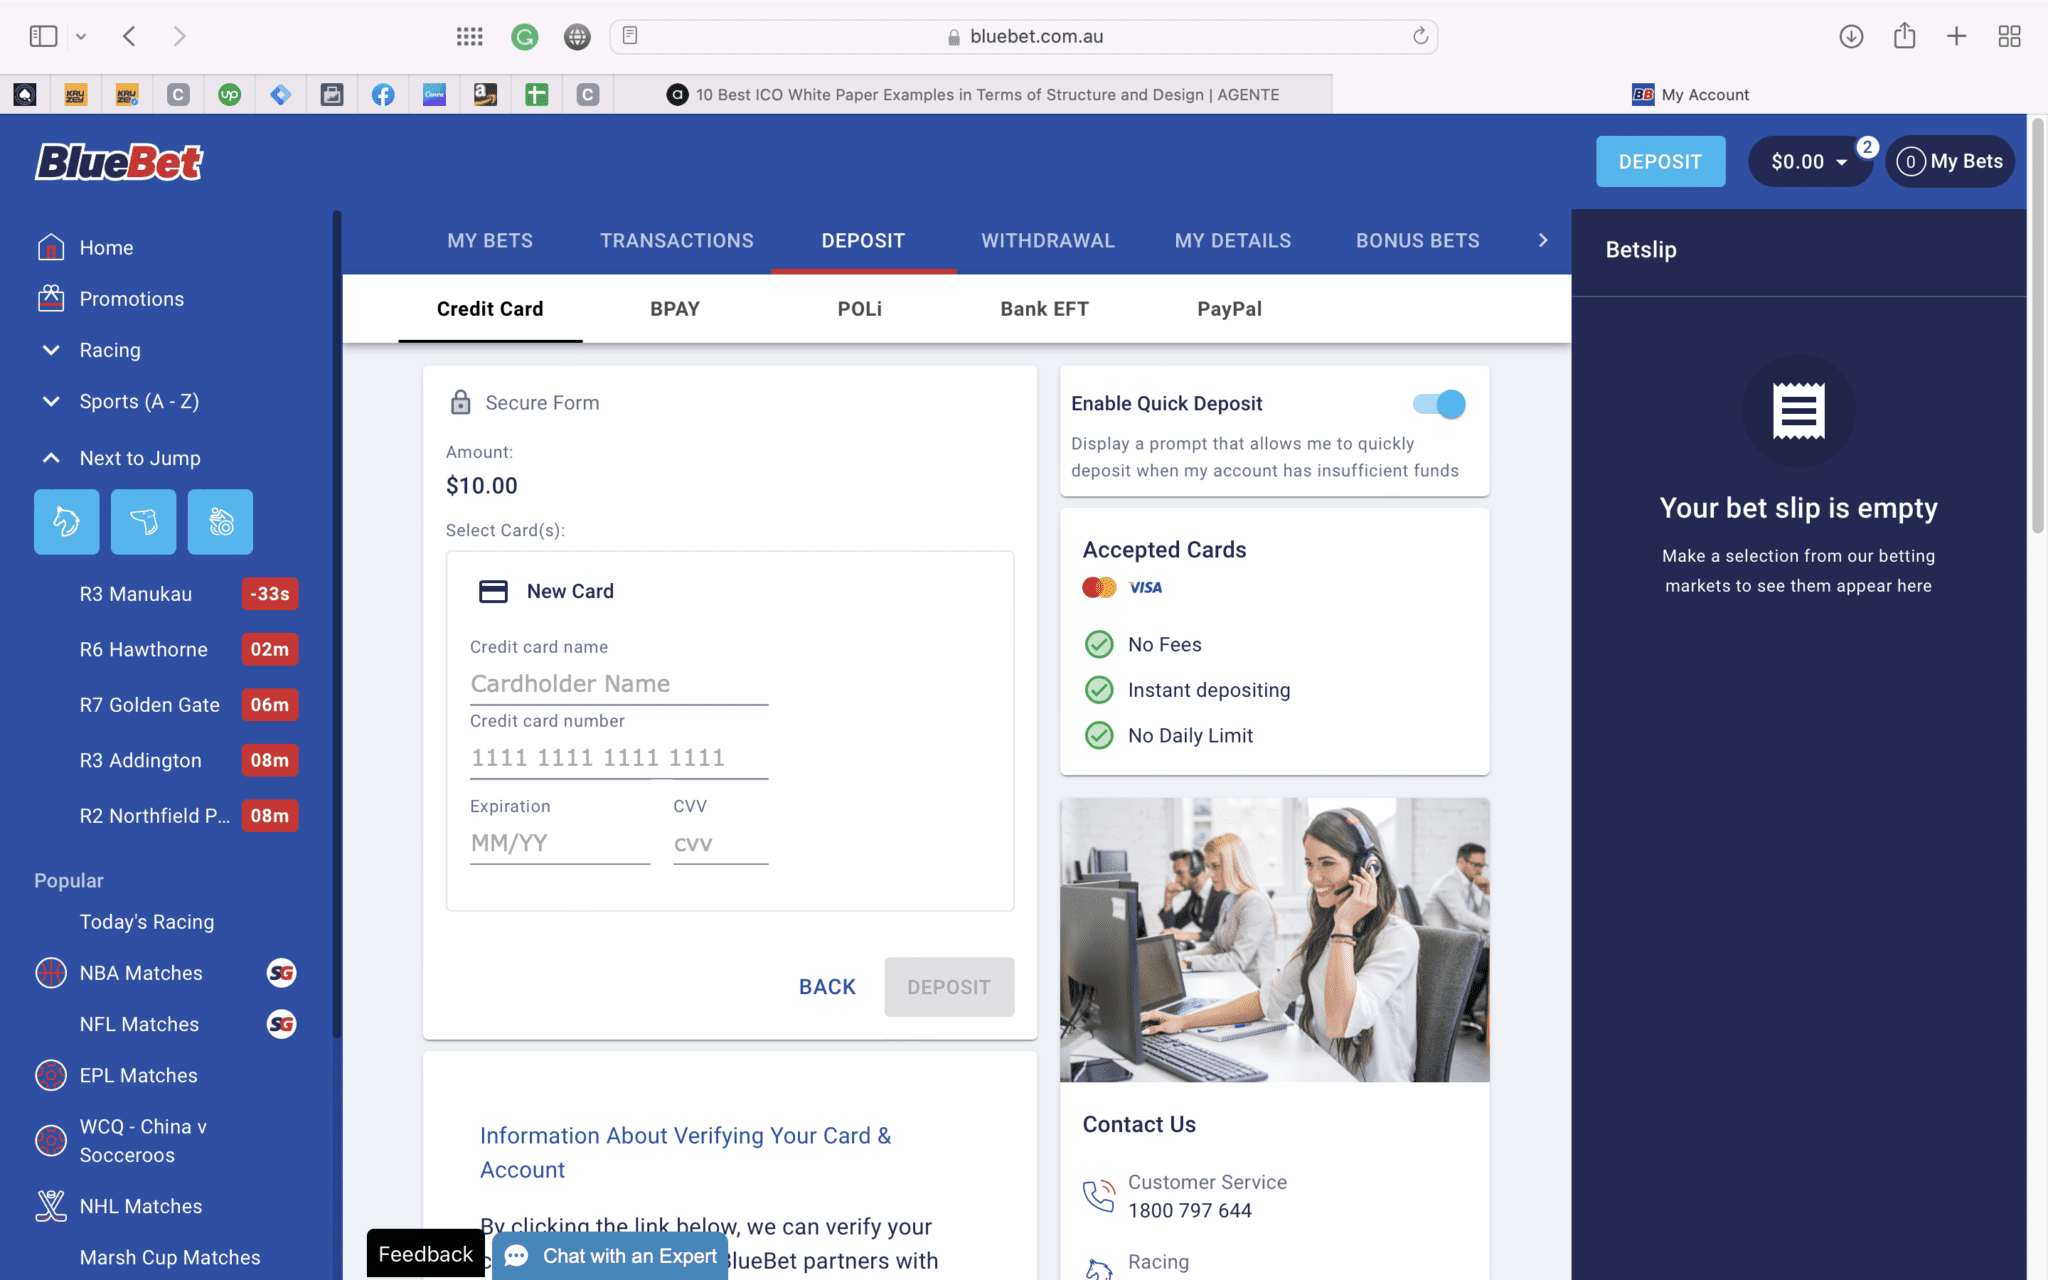Screen dimensions: 2048x1280
Task: Click the BlueBet logo
Action: click(119, 161)
